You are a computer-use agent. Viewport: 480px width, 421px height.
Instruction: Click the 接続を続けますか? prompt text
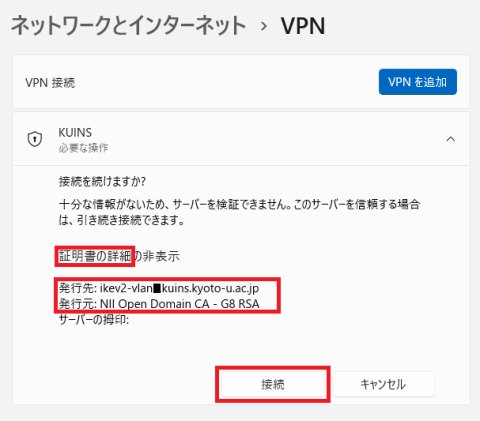tap(102, 181)
